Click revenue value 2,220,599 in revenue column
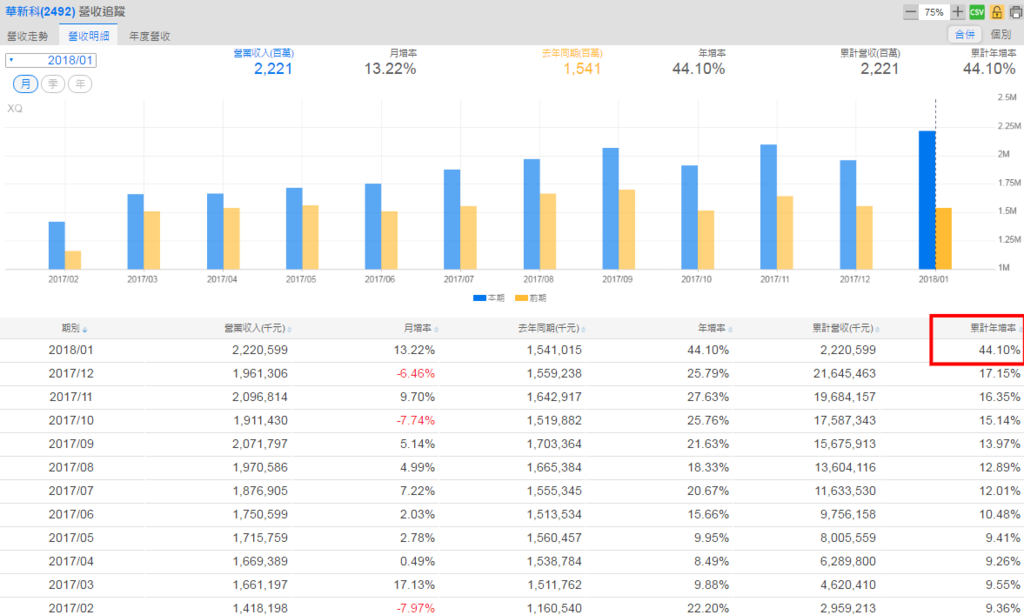The width and height of the screenshot is (1024, 615). tap(260, 350)
